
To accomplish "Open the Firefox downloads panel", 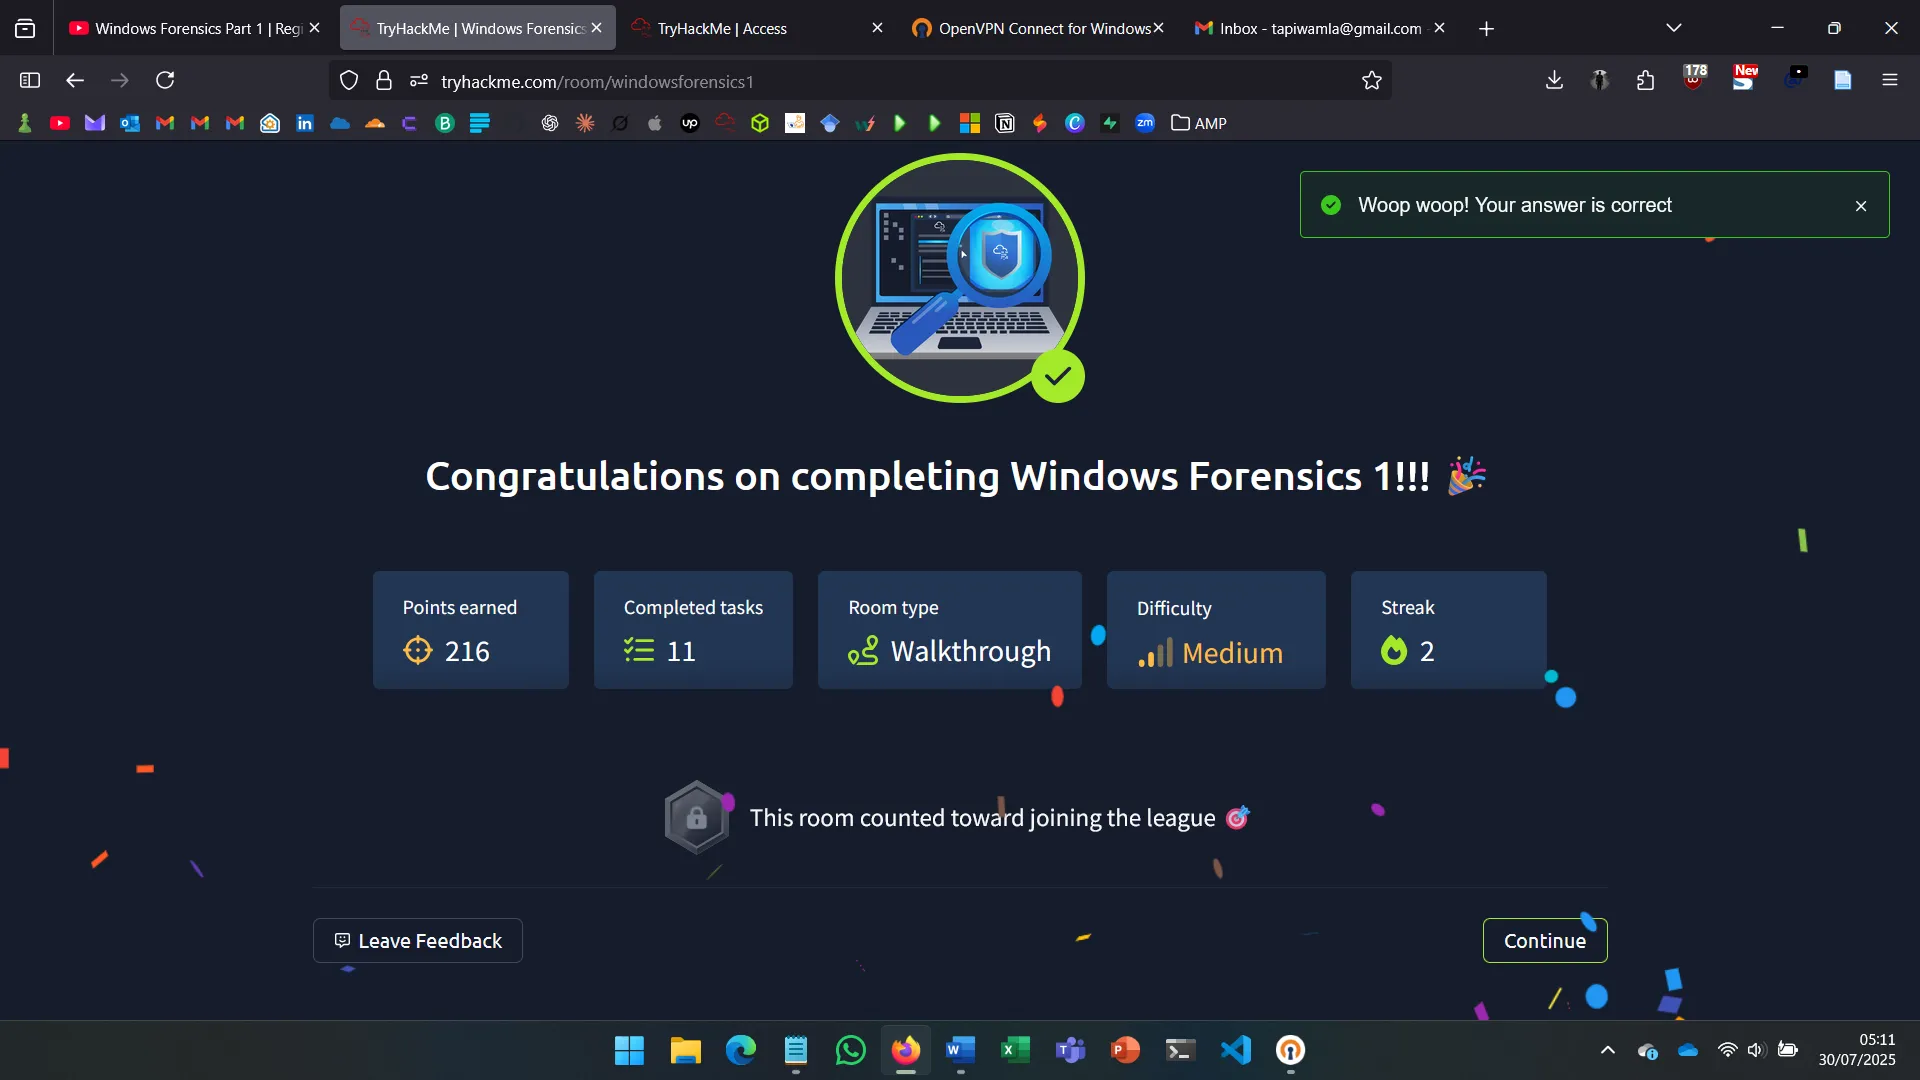I will click(1554, 80).
